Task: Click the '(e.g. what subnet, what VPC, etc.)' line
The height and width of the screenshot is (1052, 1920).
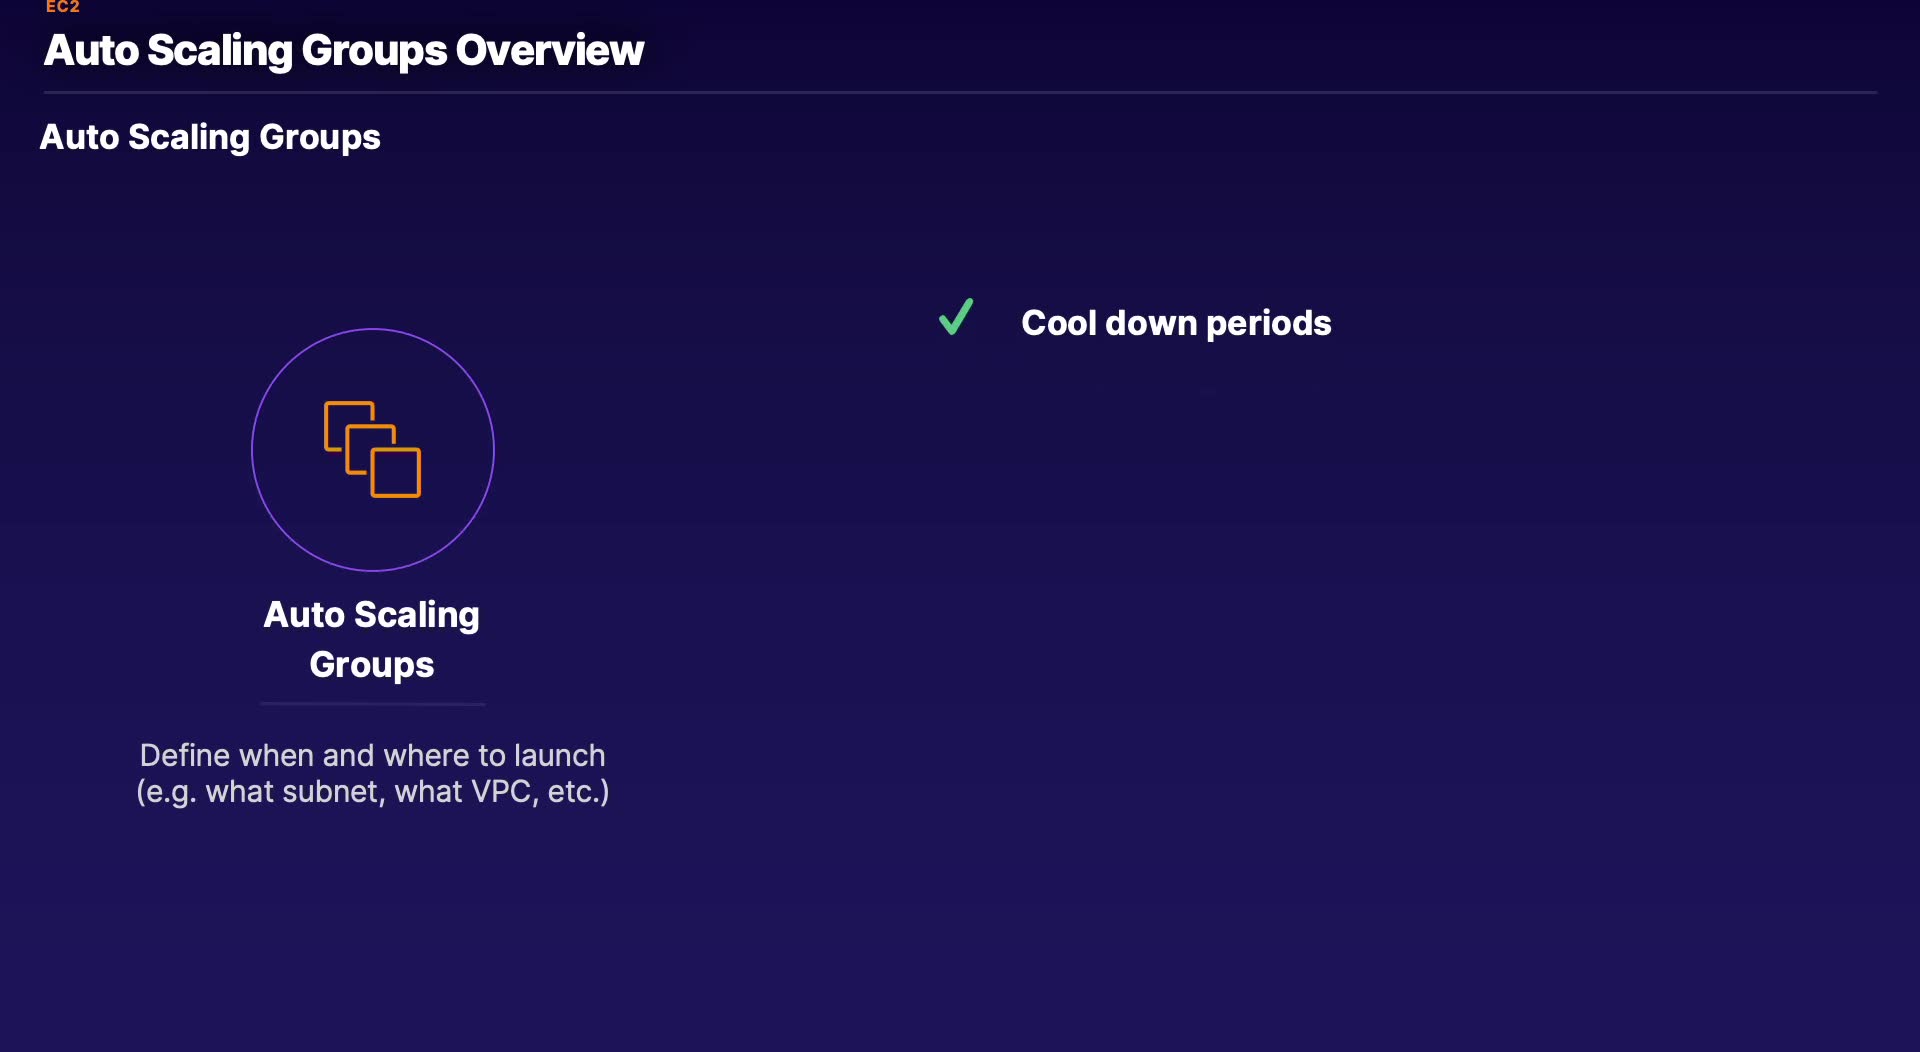Action: click(372, 791)
